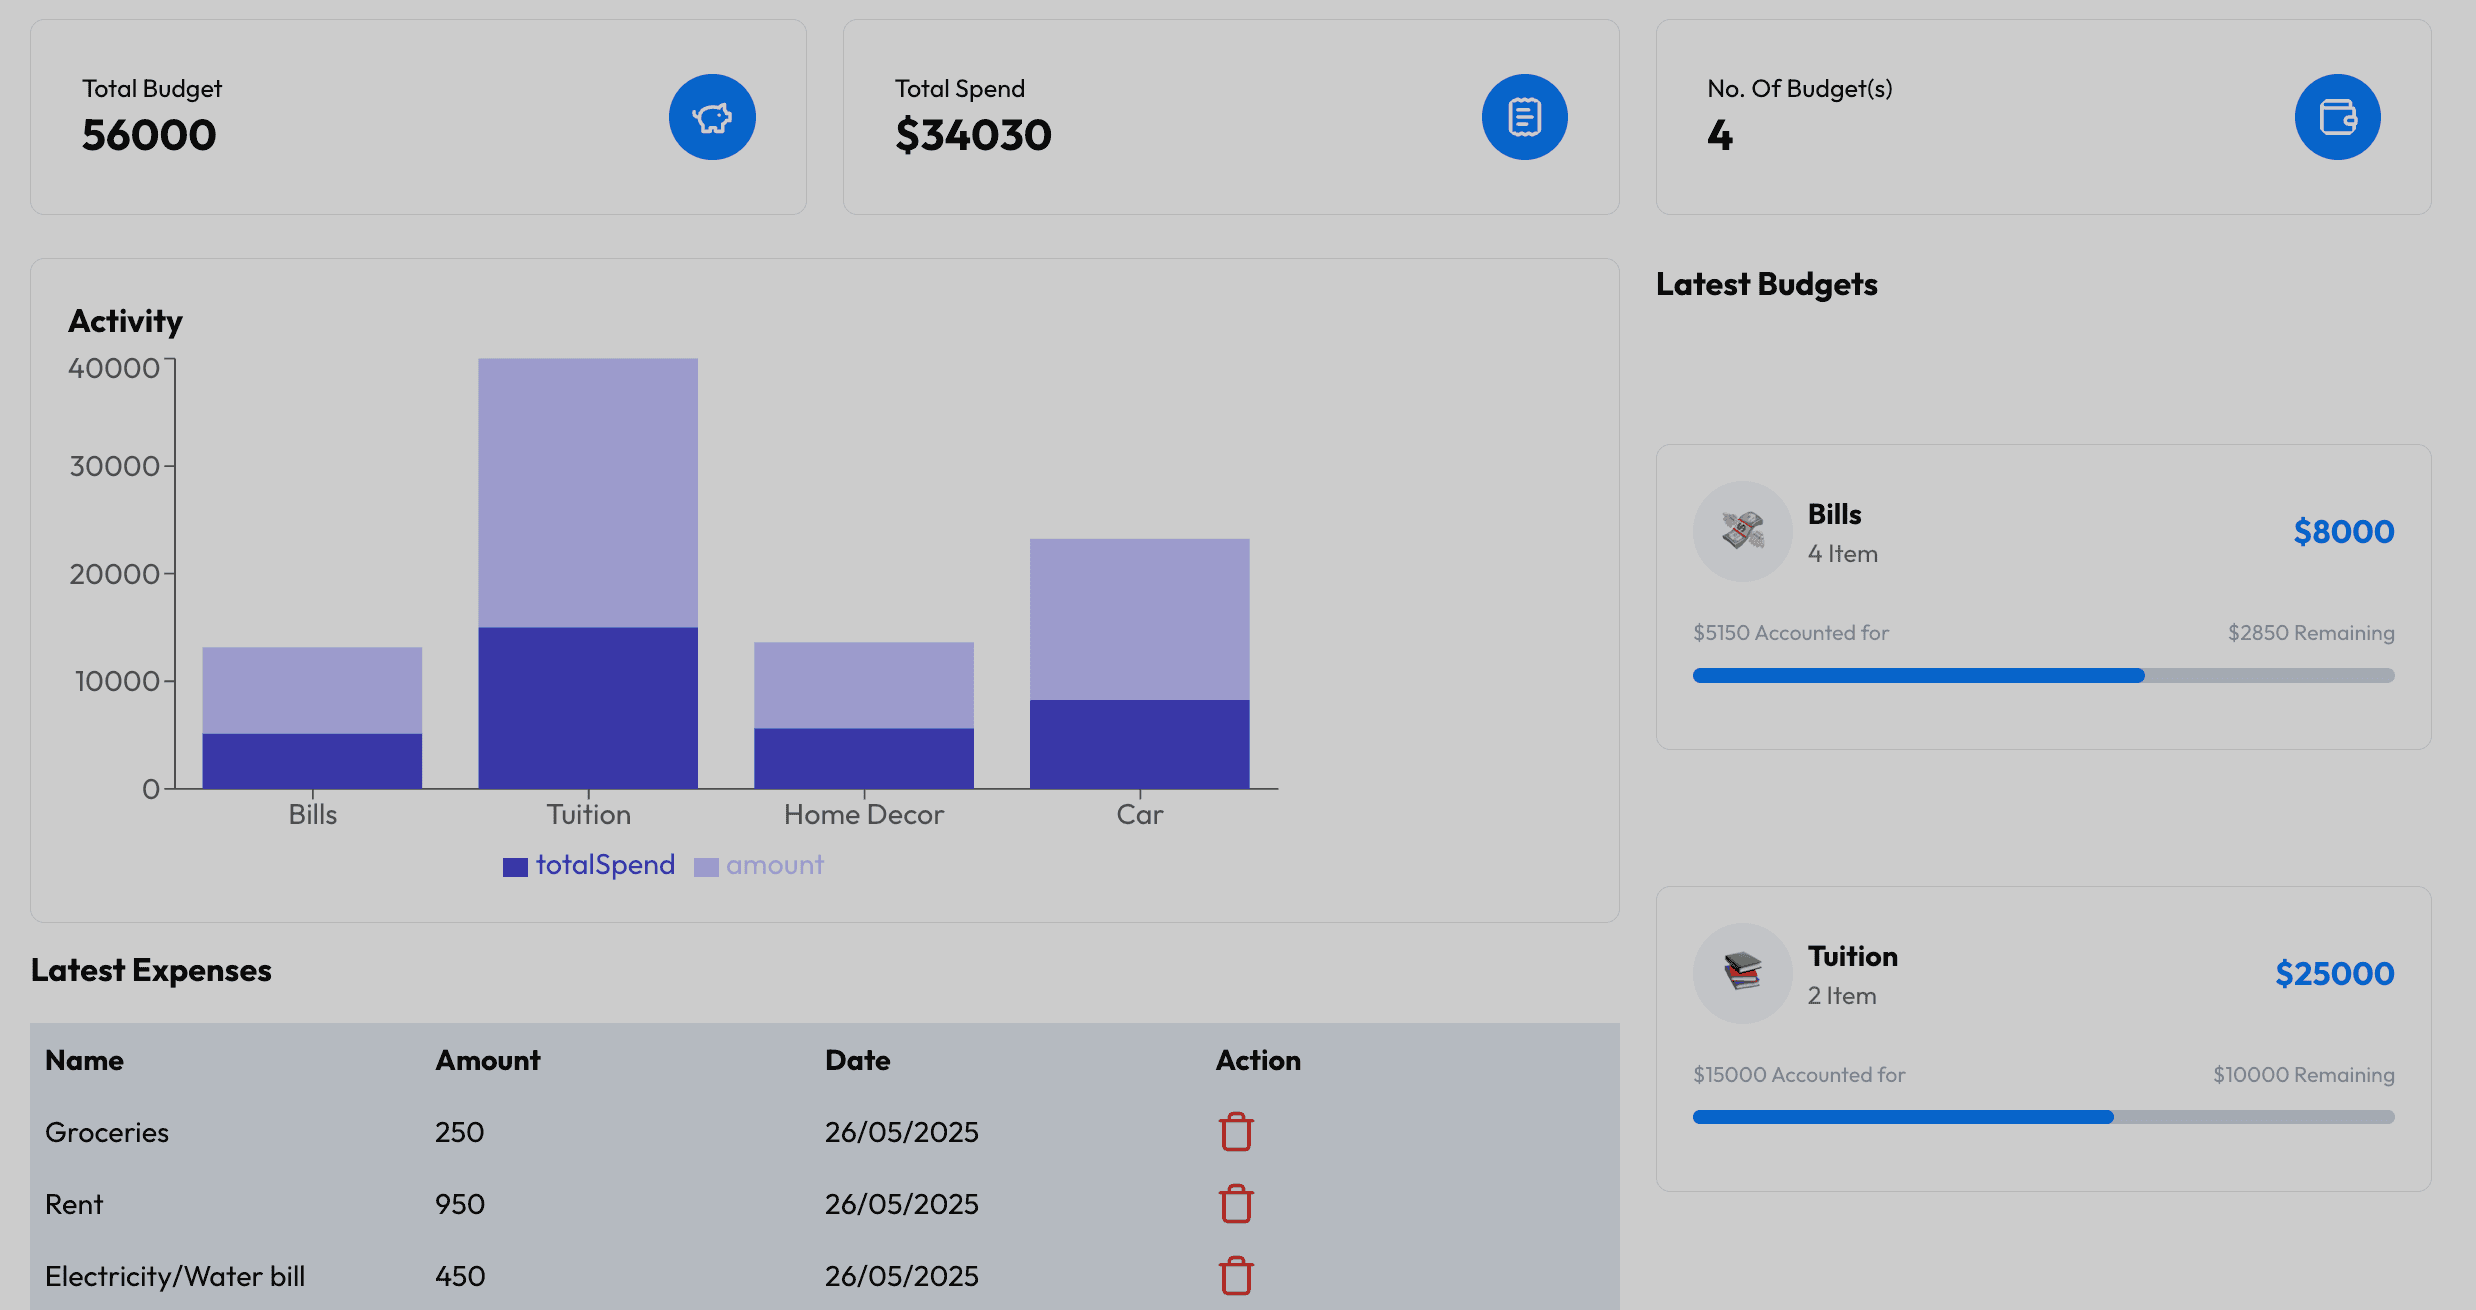
Task: Click the 250 amount cell
Action: (x=460, y=1132)
